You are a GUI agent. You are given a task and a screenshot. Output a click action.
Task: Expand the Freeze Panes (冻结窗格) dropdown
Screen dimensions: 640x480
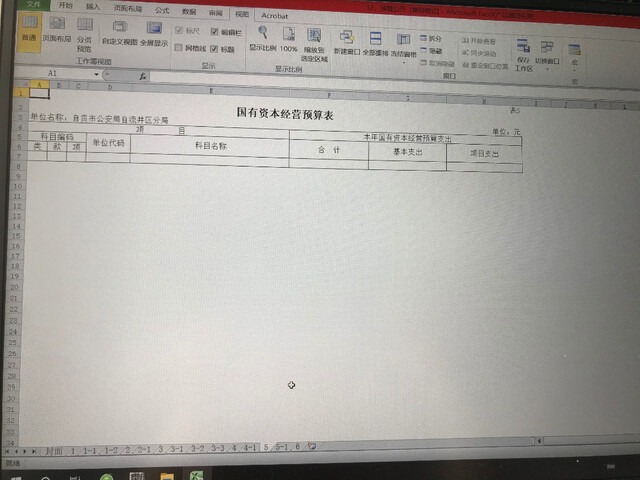click(404, 43)
